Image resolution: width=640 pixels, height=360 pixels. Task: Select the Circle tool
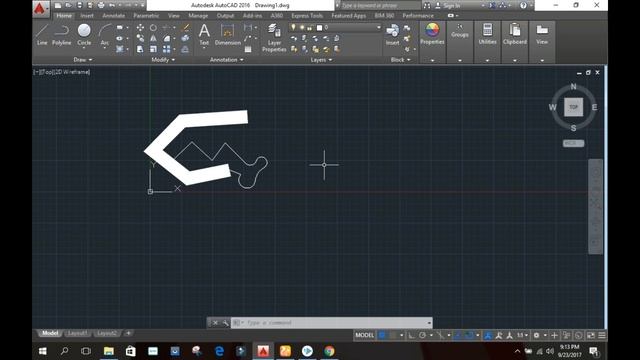84,34
